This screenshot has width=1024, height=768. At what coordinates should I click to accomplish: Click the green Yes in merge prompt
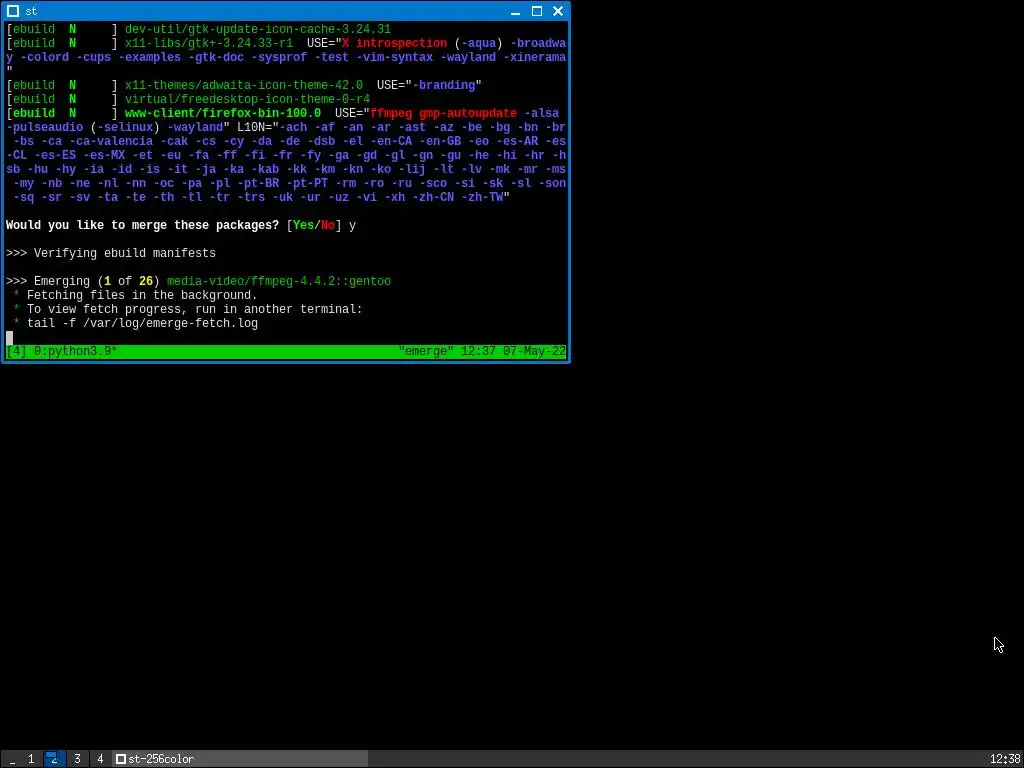(303, 225)
